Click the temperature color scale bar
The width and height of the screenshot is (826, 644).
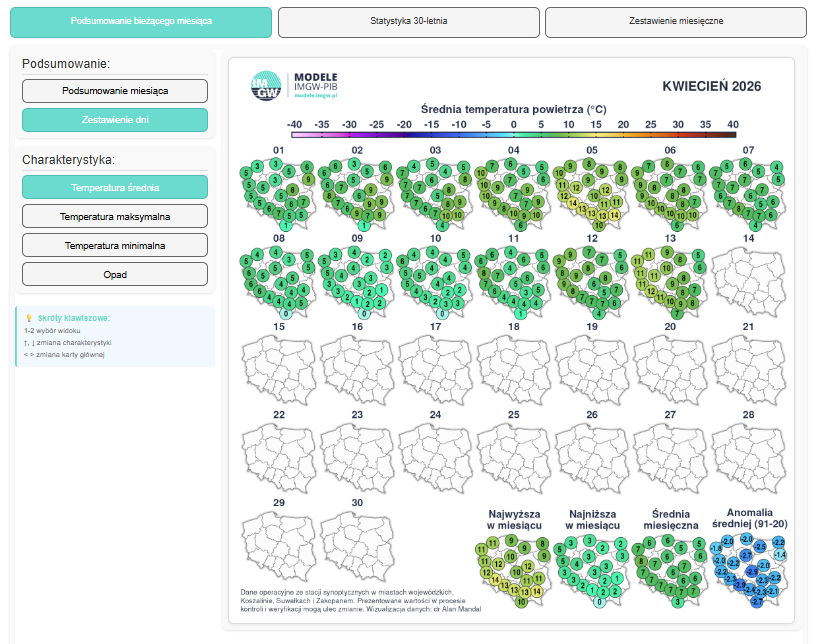[x=513, y=135]
